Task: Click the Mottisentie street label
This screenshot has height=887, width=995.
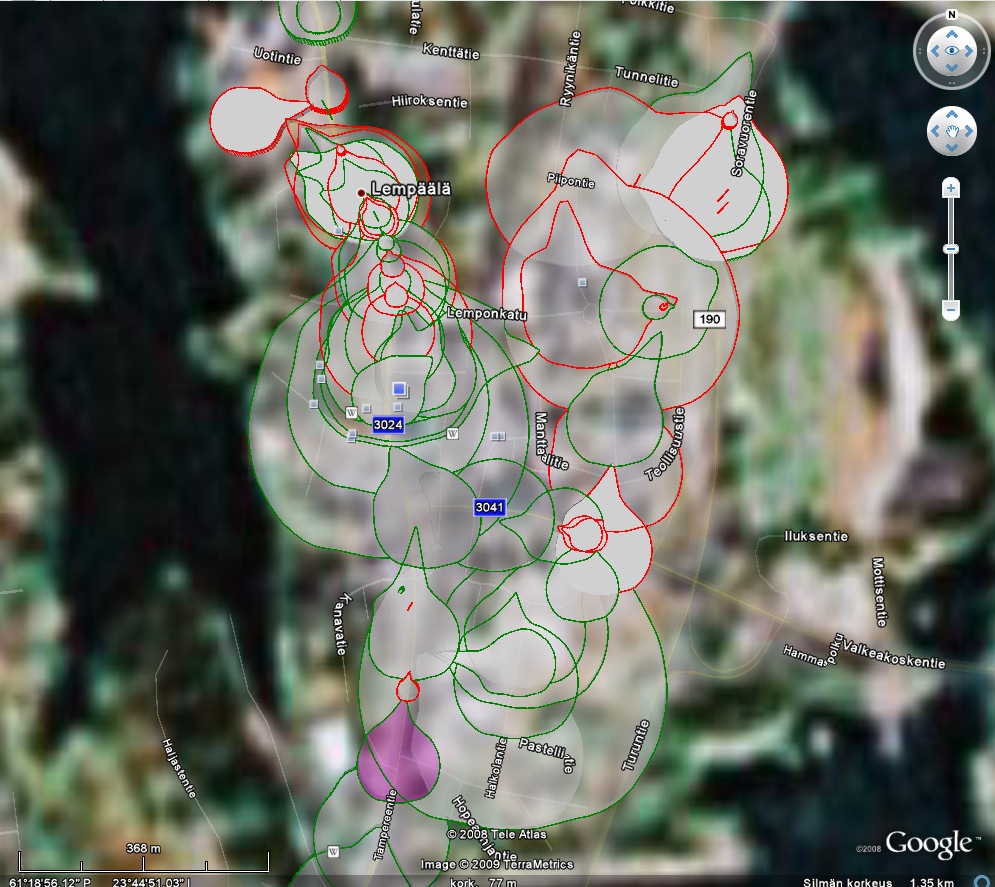Action: pyautogui.click(x=879, y=591)
